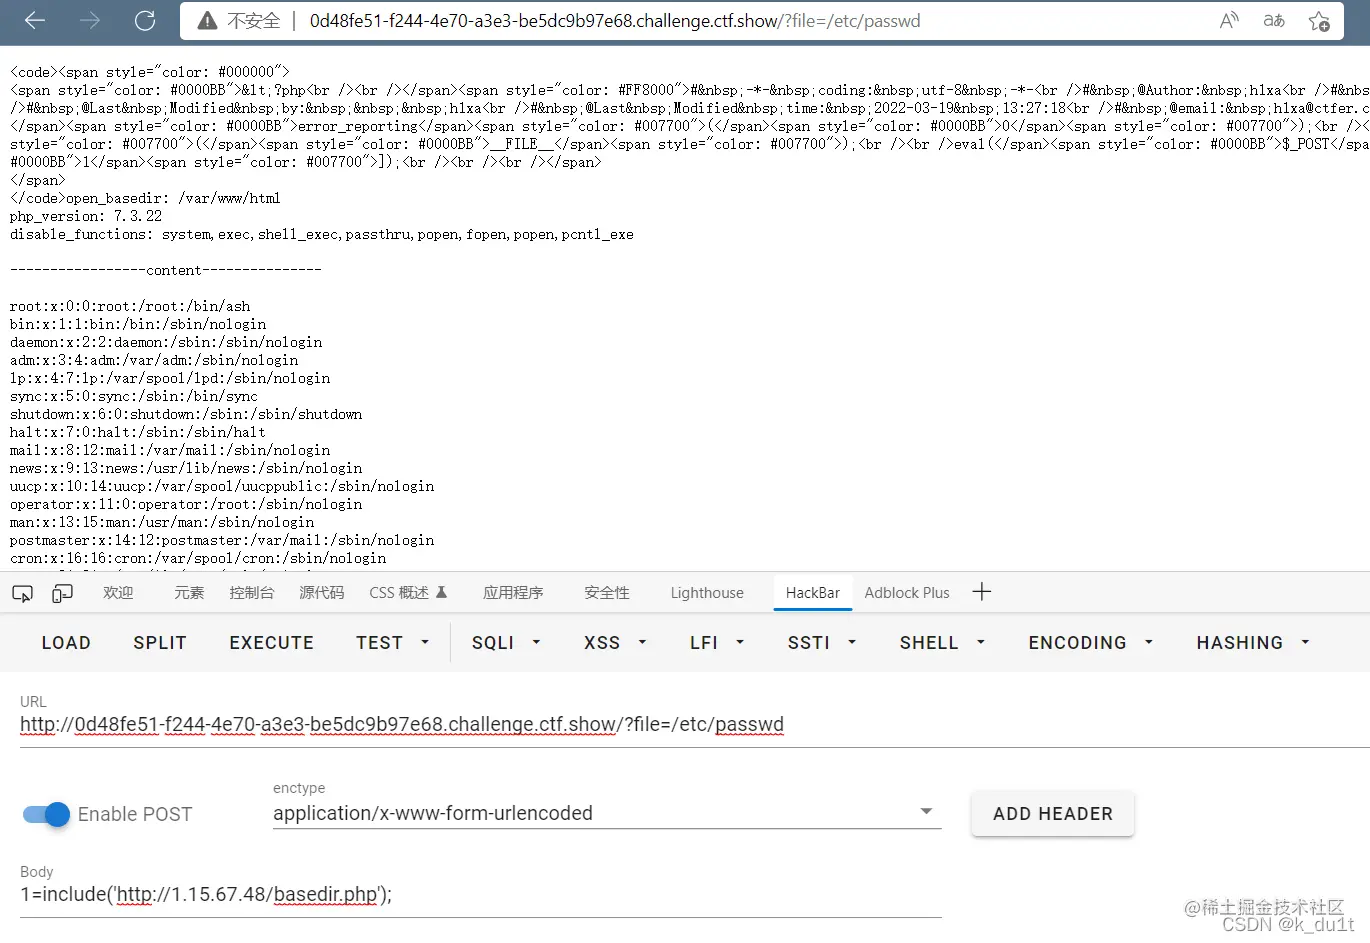Open the TEST dropdown menu
The image size is (1370, 943).
(392, 643)
